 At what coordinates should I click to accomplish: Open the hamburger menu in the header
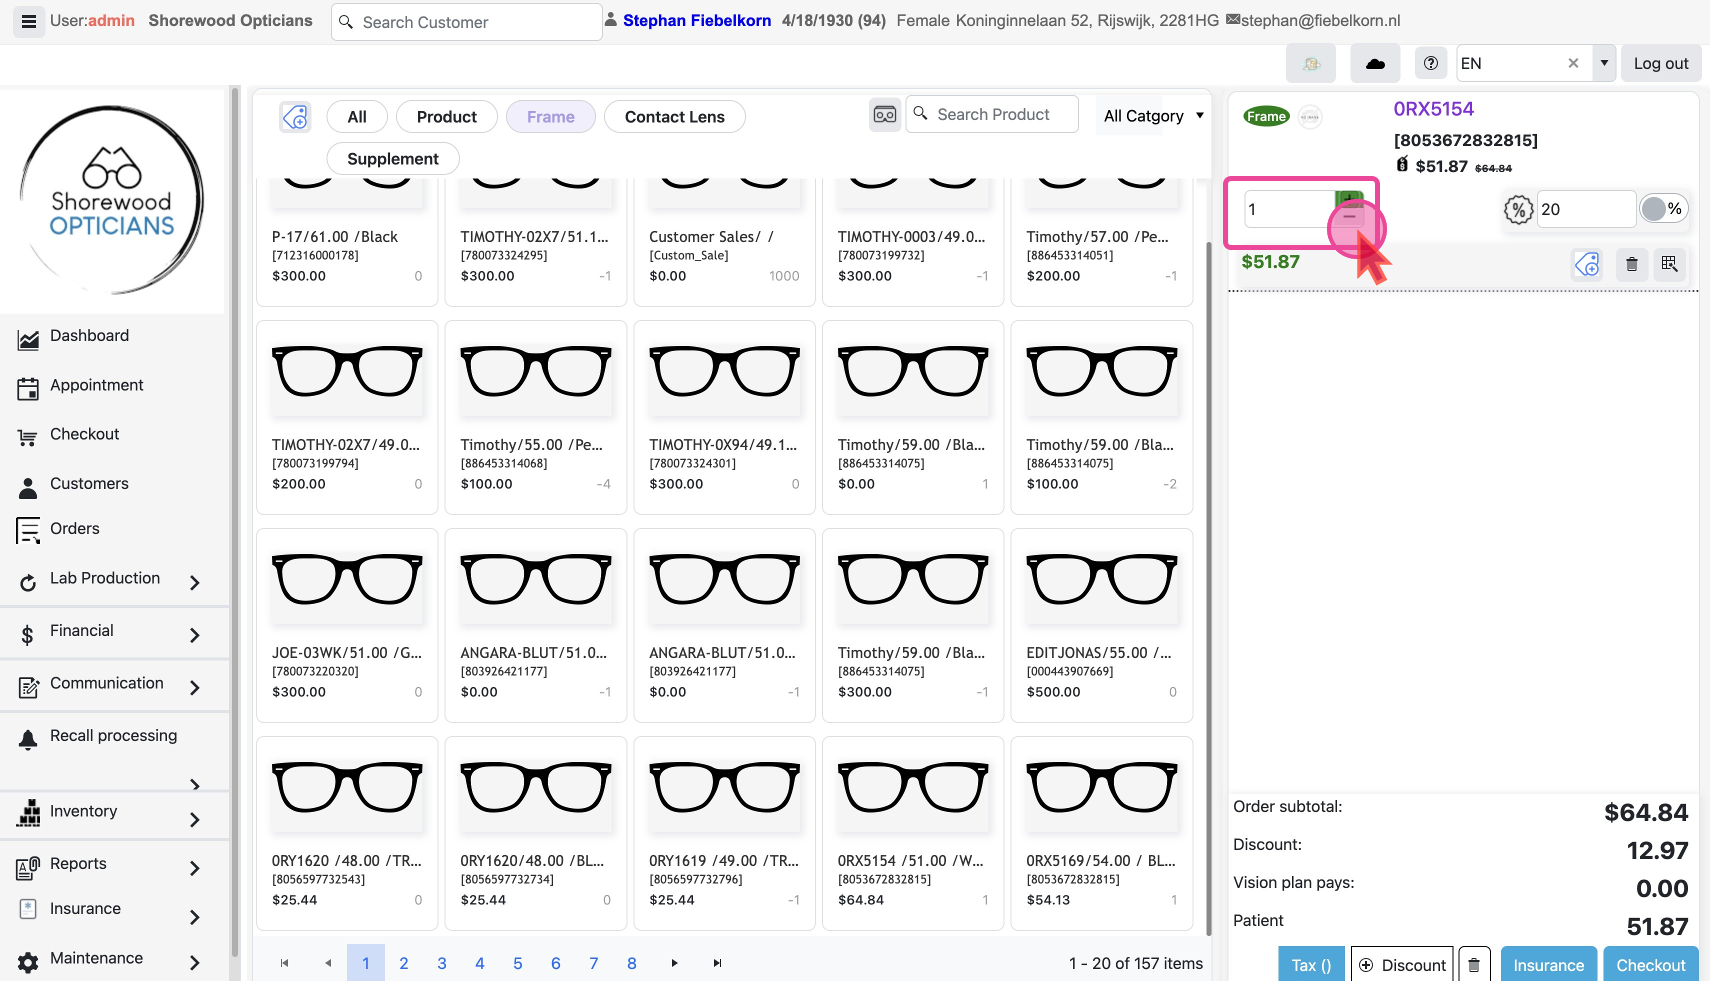point(28,21)
